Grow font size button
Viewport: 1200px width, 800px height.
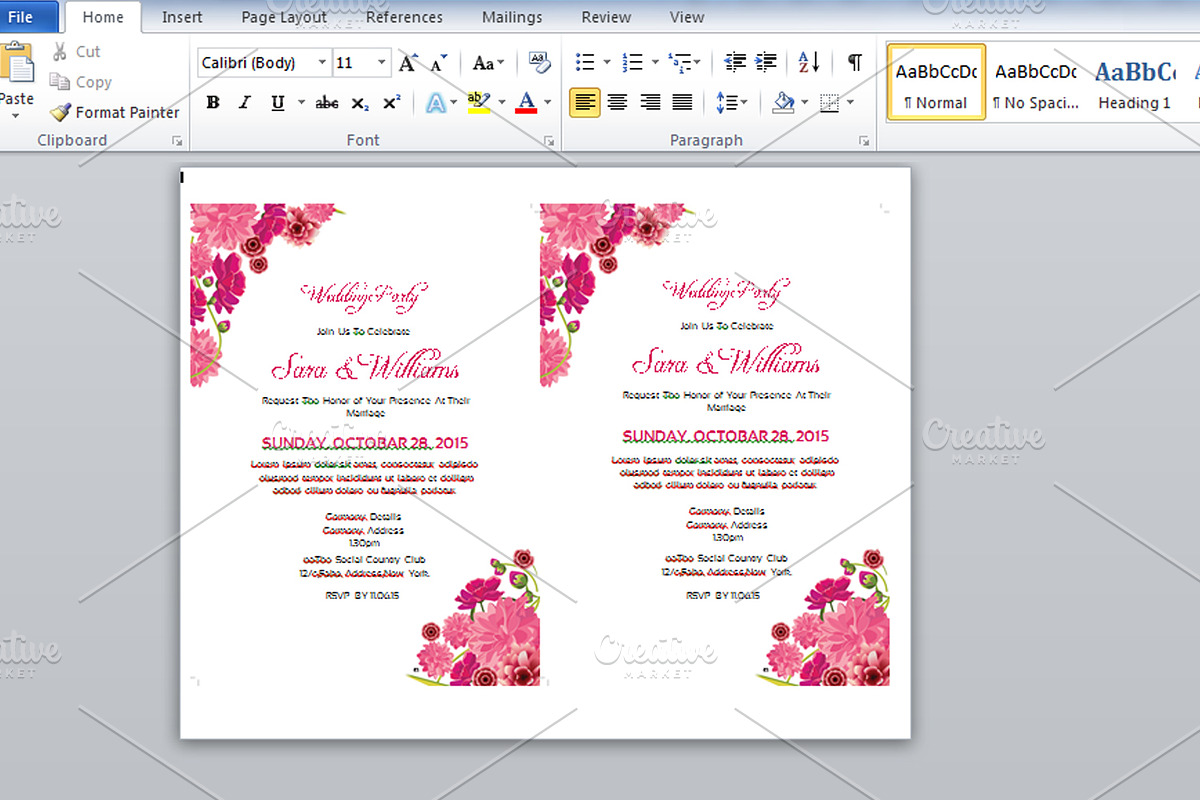407,63
